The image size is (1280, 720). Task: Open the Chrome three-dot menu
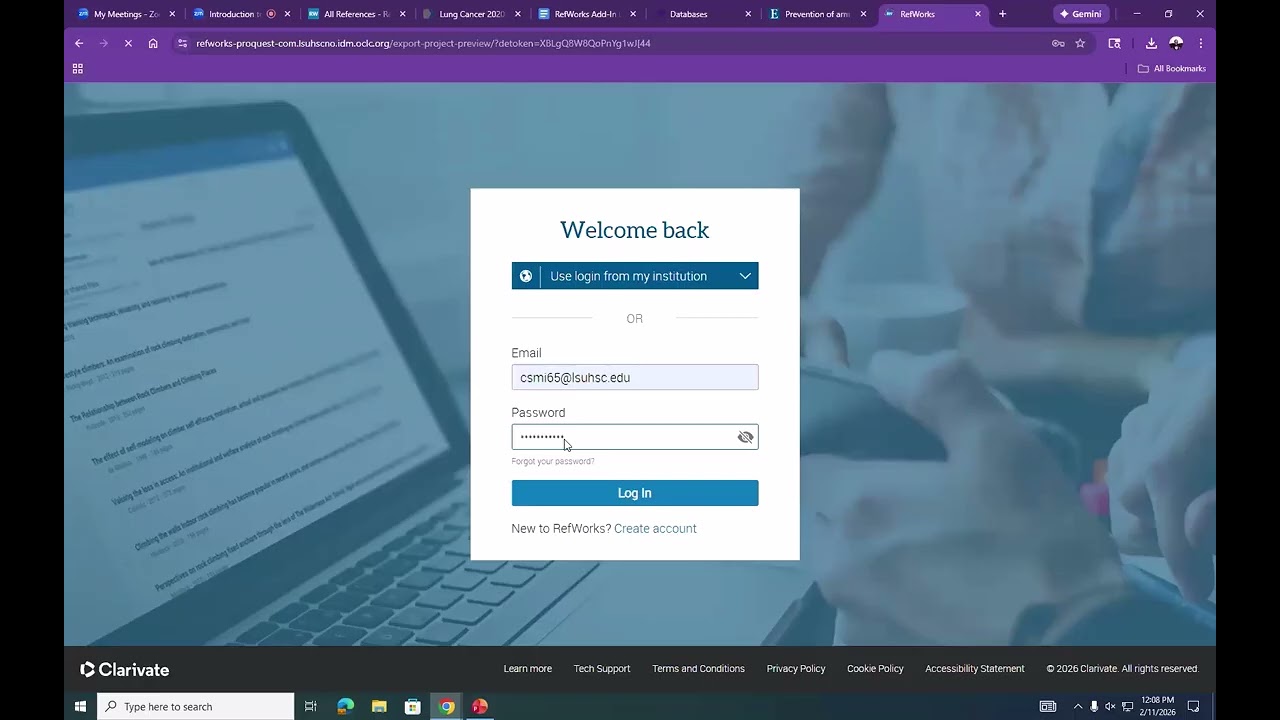click(x=1200, y=43)
